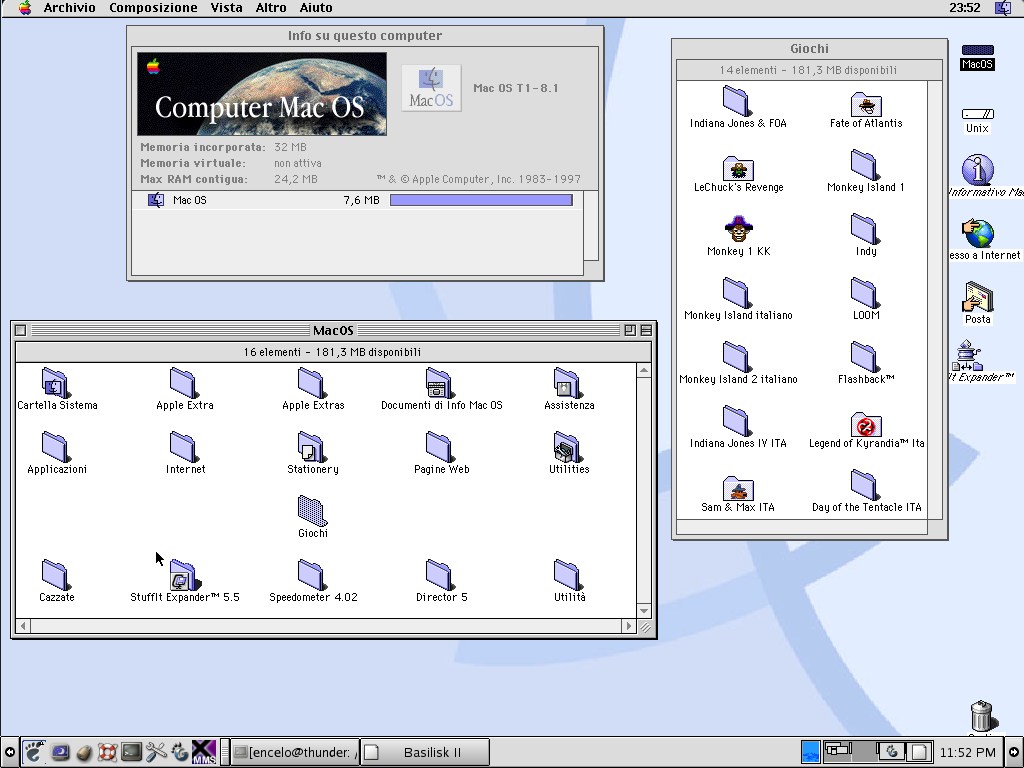This screenshot has width=1024, height=768.
Task: Select the Stationery folder
Action: (x=313, y=454)
